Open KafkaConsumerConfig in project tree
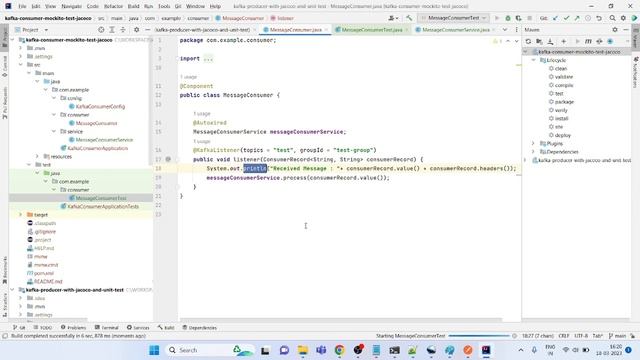 [x=100, y=107]
